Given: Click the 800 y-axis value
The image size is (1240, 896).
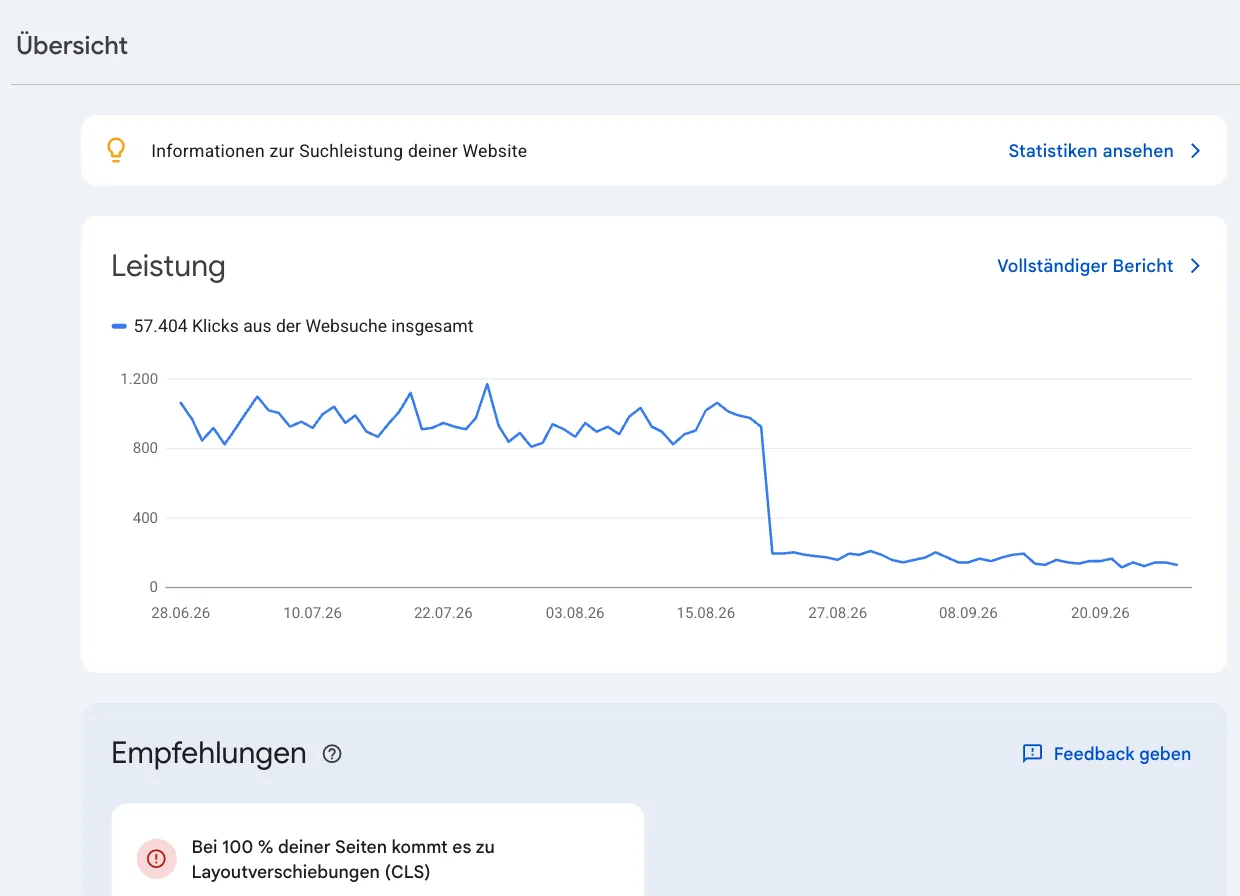Looking at the screenshot, I should pos(146,448).
